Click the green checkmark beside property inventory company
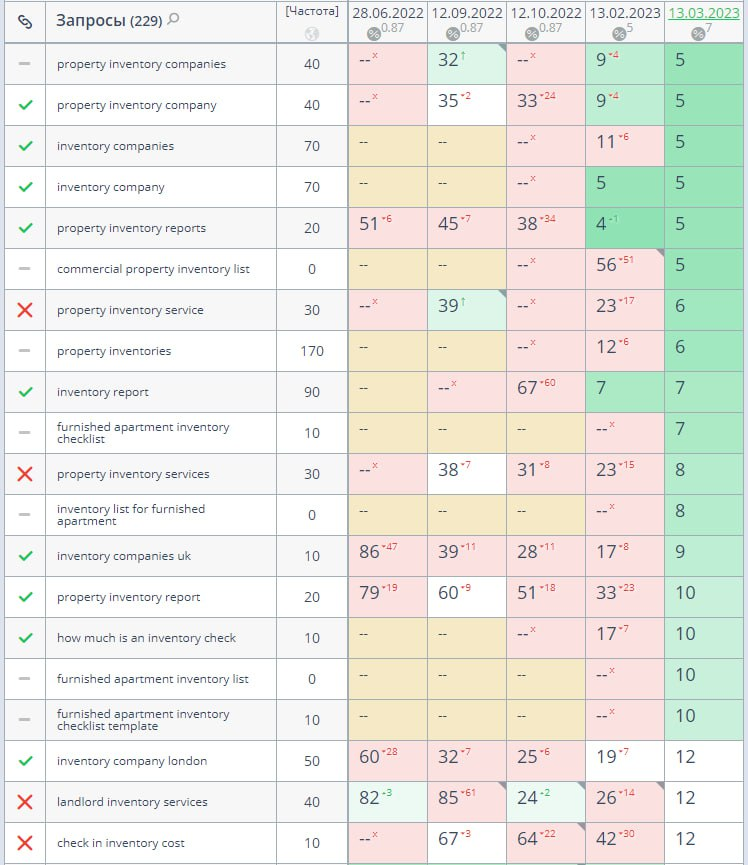Image resolution: width=748 pixels, height=865 pixels. pyautogui.click(x=25, y=105)
